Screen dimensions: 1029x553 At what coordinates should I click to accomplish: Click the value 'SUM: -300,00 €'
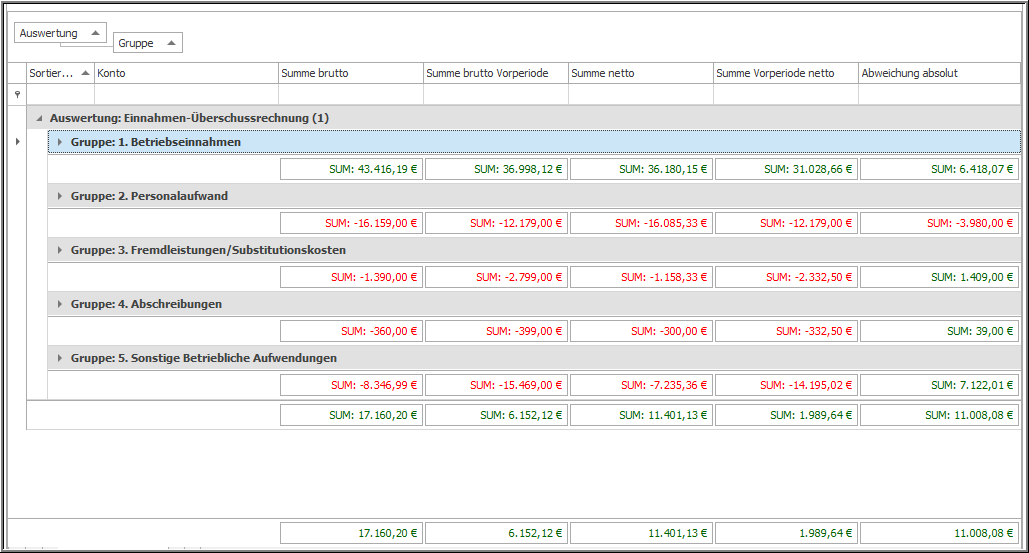click(x=669, y=331)
